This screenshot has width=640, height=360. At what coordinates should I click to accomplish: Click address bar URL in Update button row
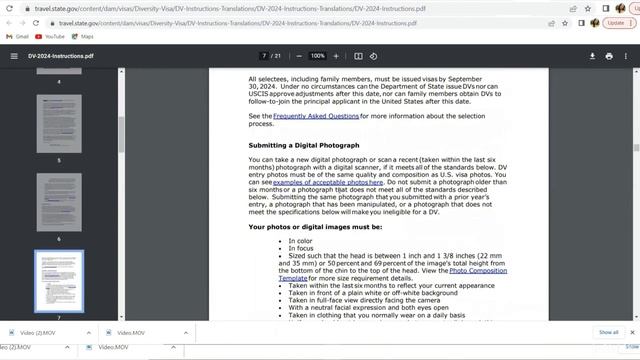coord(238,23)
